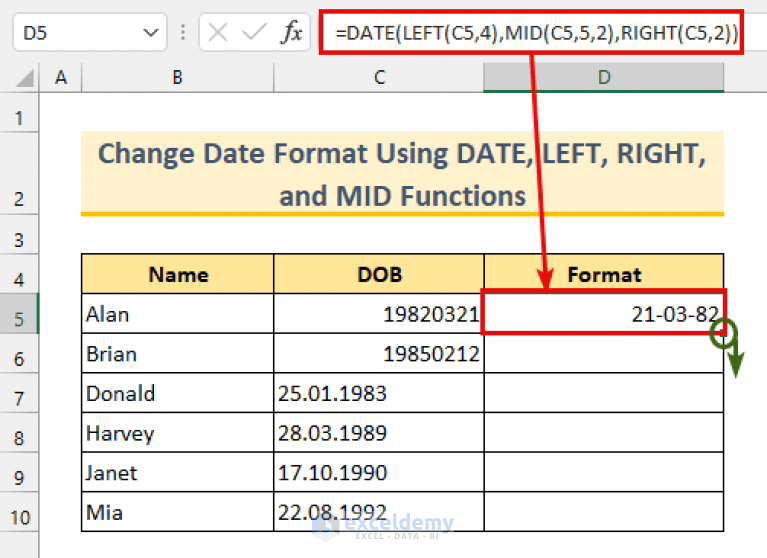767x558 pixels.
Task: Click the formula bar resize dots handle
Action: [x=183, y=33]
